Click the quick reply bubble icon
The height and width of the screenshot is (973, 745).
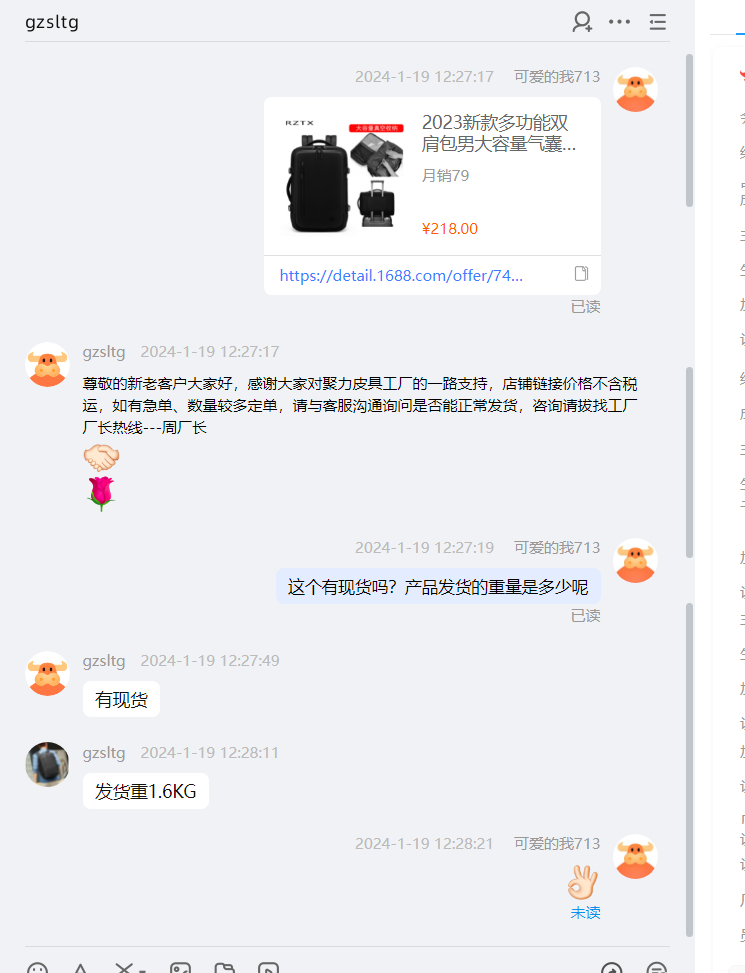(656, 969)
